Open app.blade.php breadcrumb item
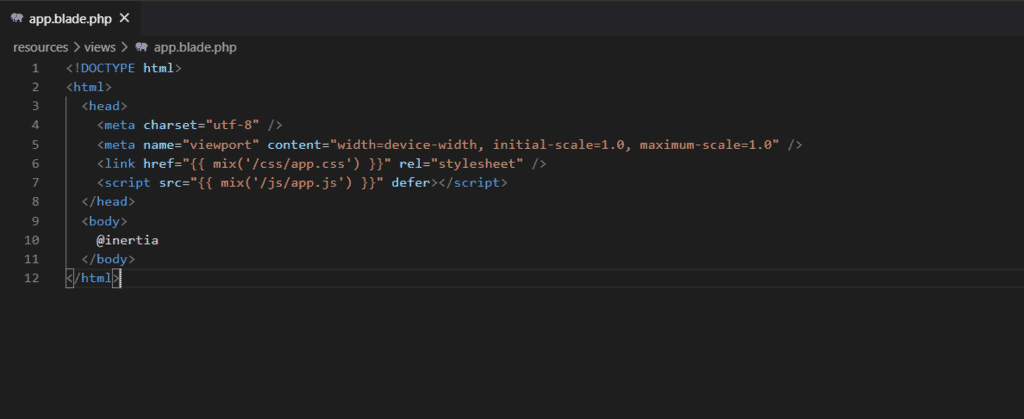This screenshot has width=1024, height=419. point(195,47)
